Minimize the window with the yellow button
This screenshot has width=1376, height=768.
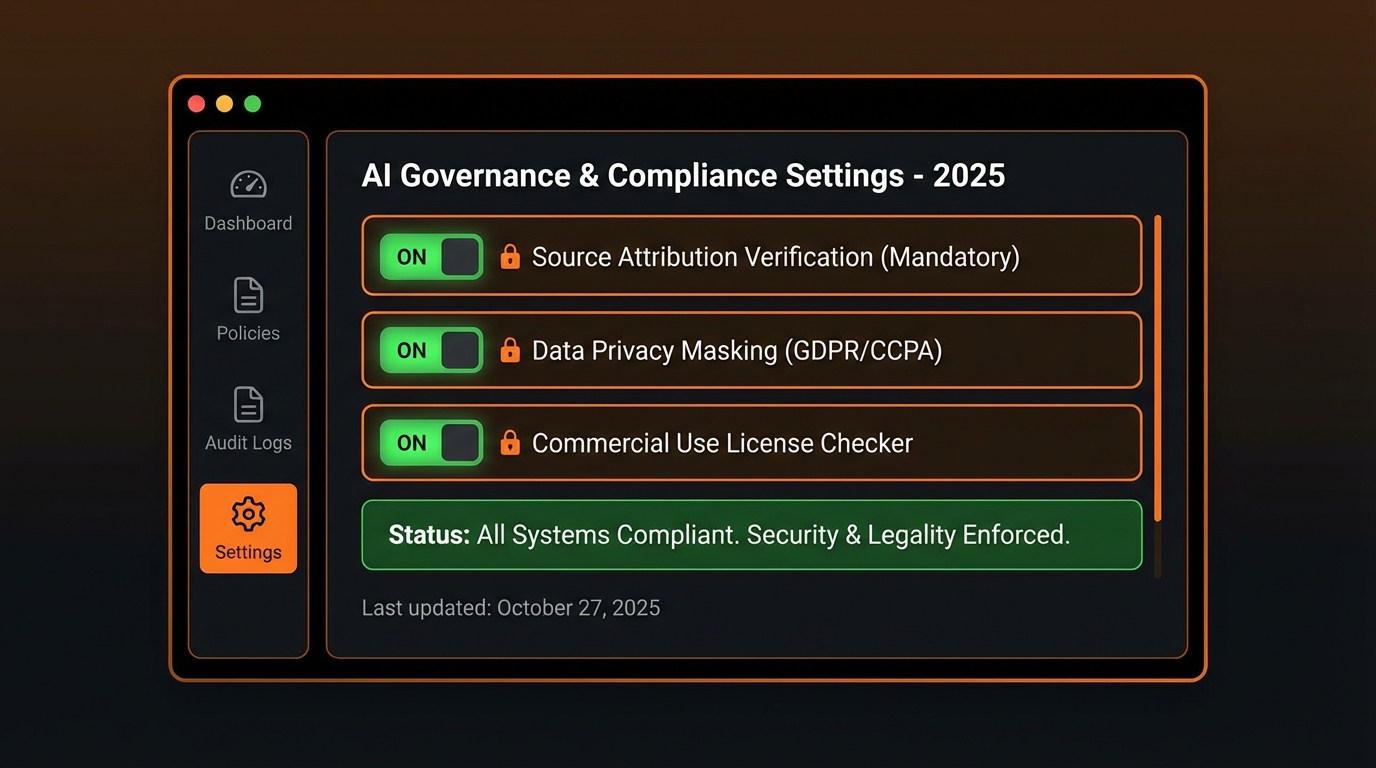point(225,104)
